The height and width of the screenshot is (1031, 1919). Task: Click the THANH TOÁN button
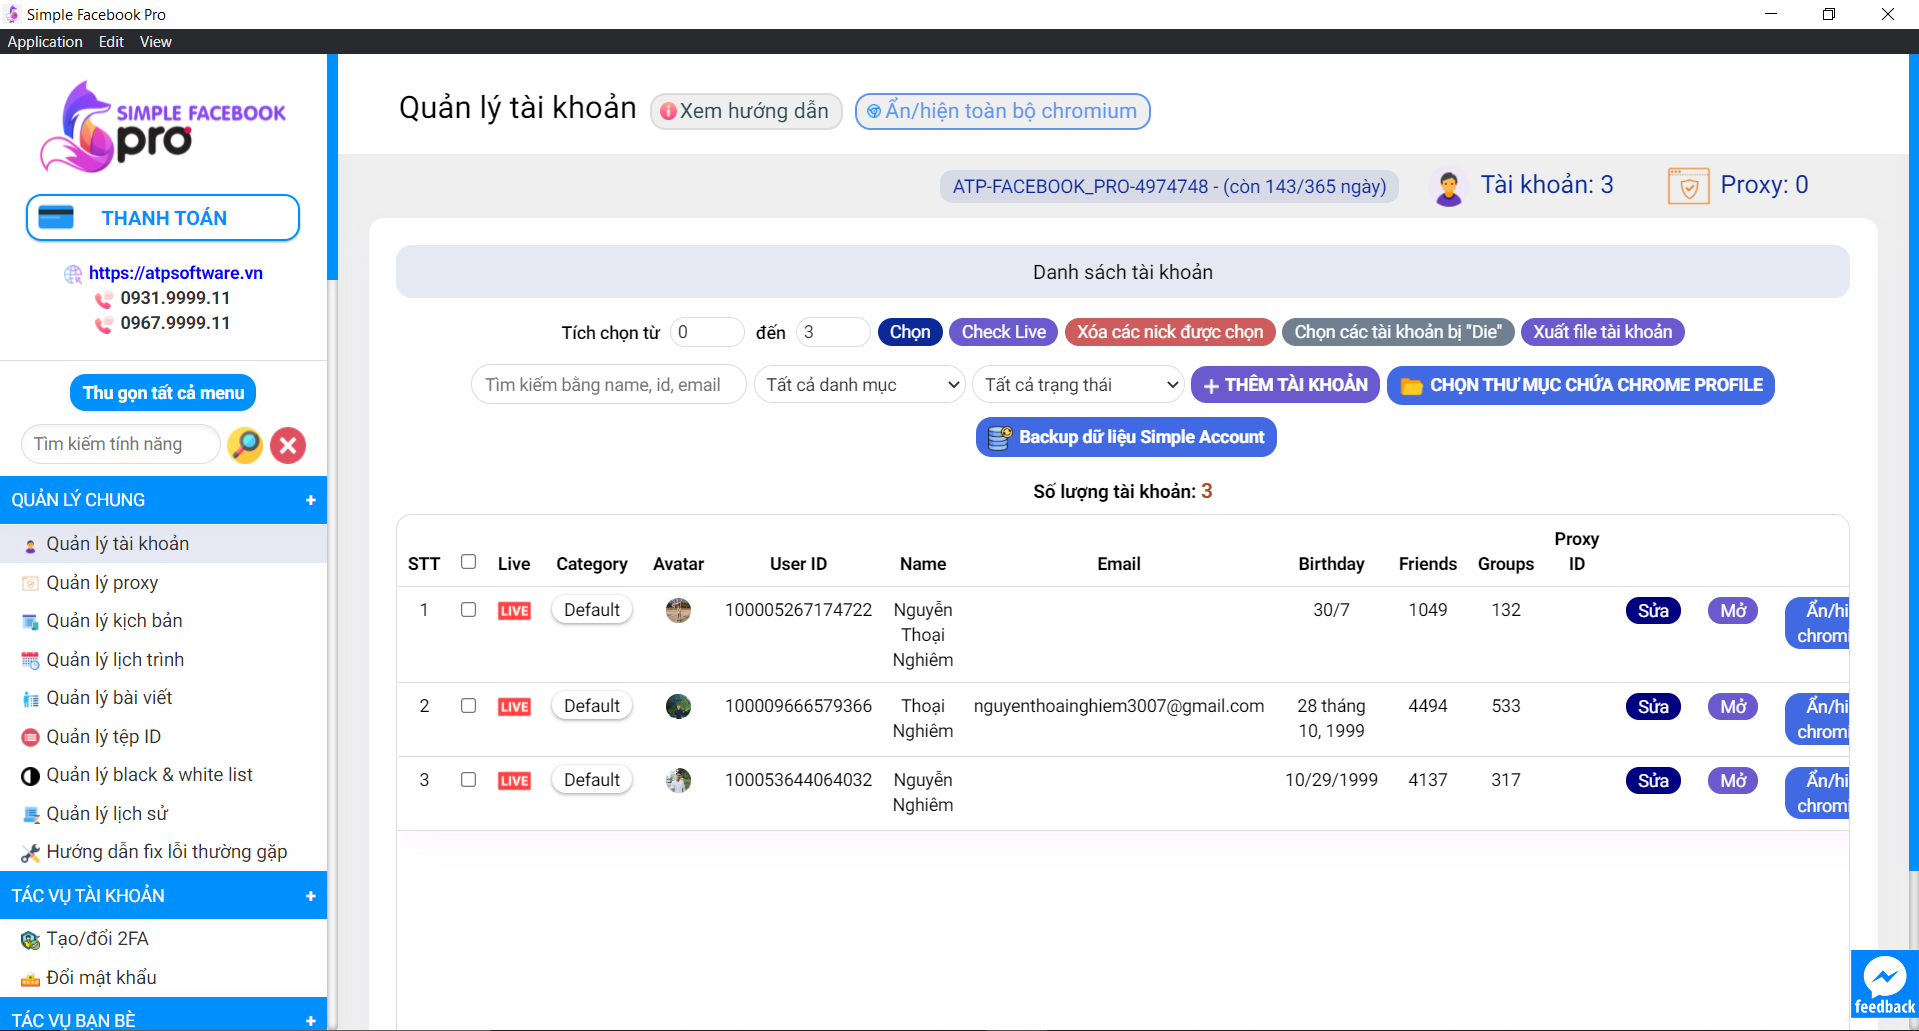[163, 218]
